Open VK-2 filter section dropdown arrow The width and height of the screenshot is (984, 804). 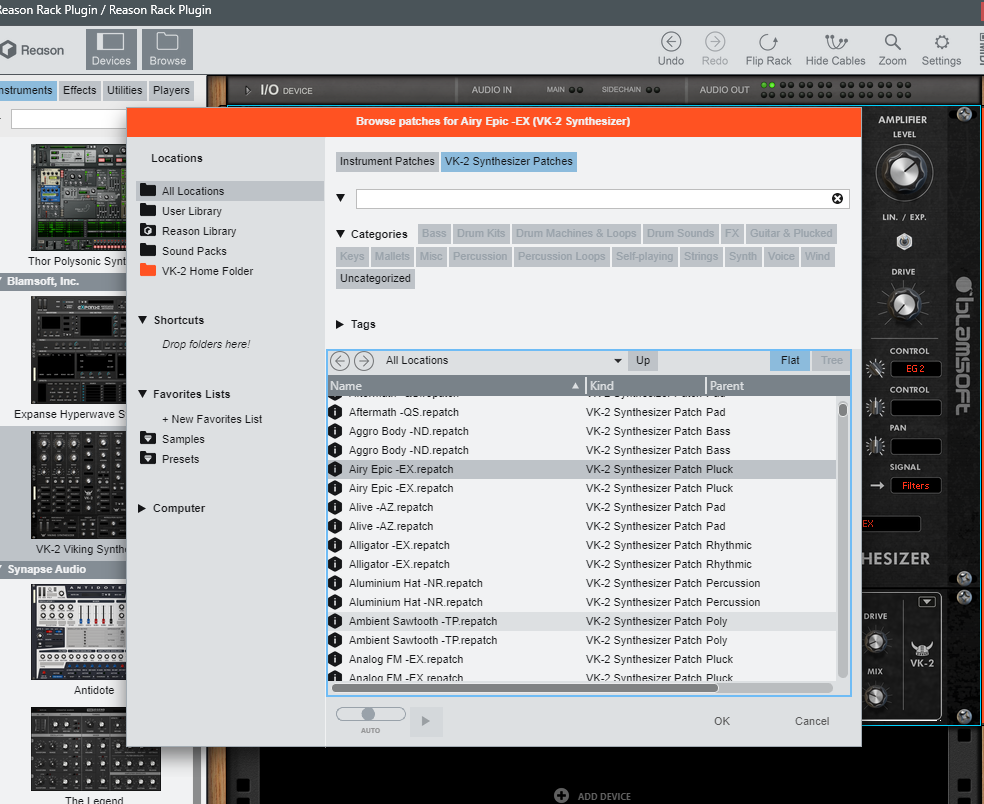pyautogui.click(x=927, y=602)
